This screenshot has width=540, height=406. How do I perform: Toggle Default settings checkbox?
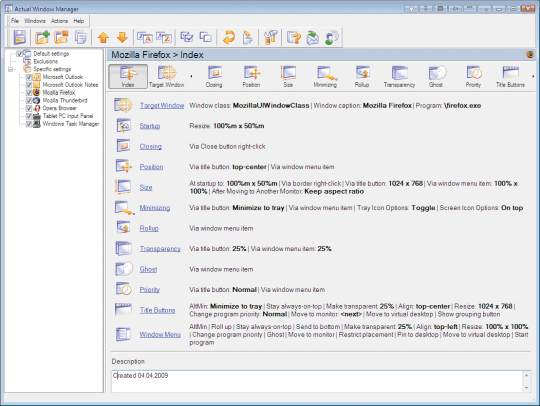tap(20, 54)
